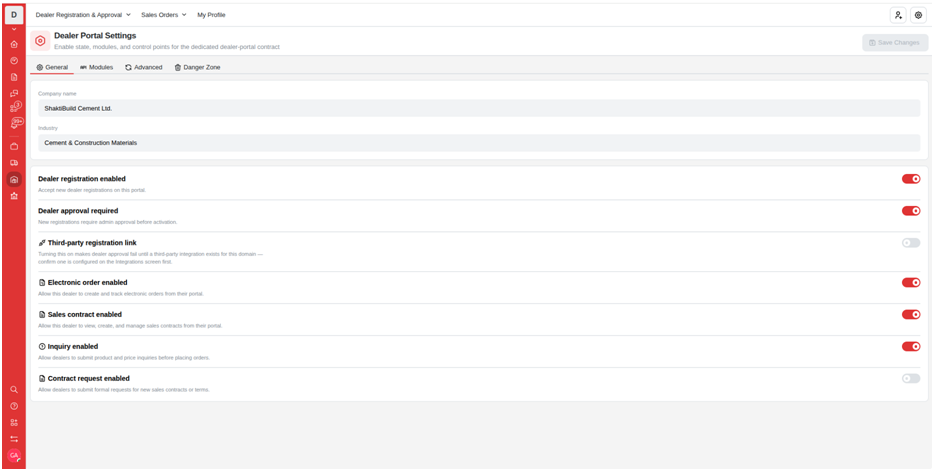
Task: Click the 'Contract request enabled' label
Action: 89,379
